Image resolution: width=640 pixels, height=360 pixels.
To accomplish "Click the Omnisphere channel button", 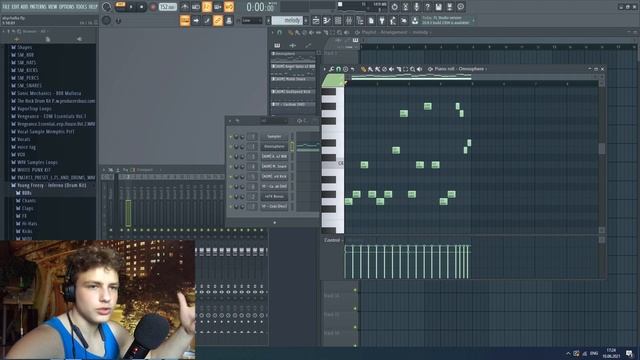I will coord(274,146).
